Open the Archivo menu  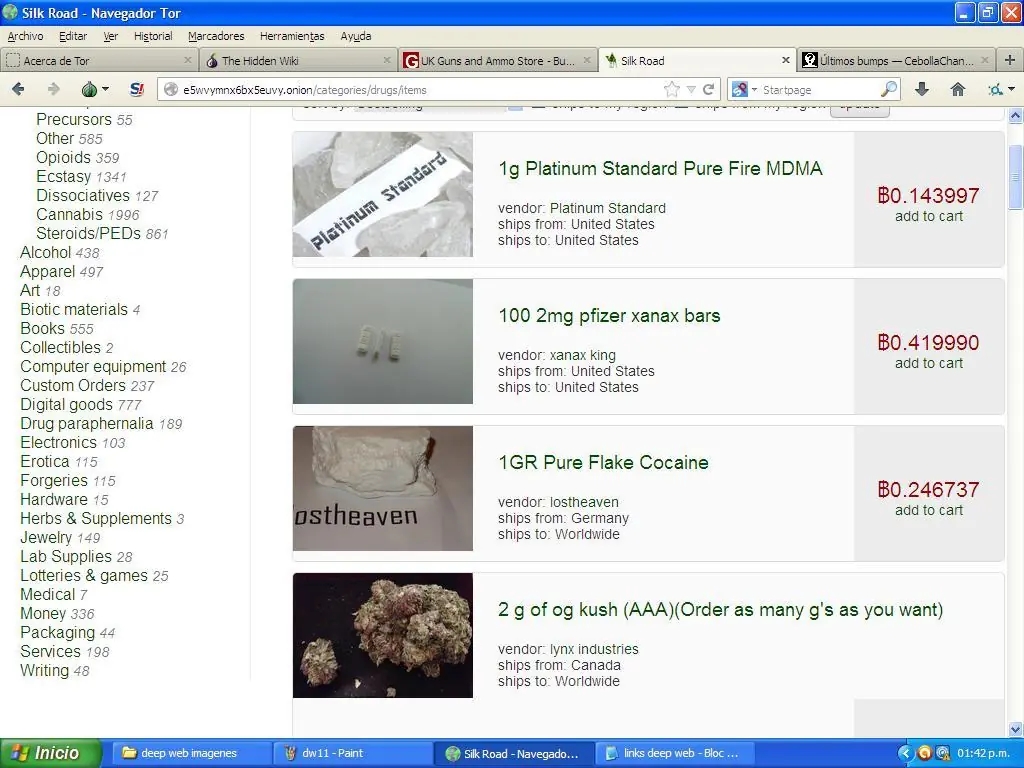click(x=25, y=36)
